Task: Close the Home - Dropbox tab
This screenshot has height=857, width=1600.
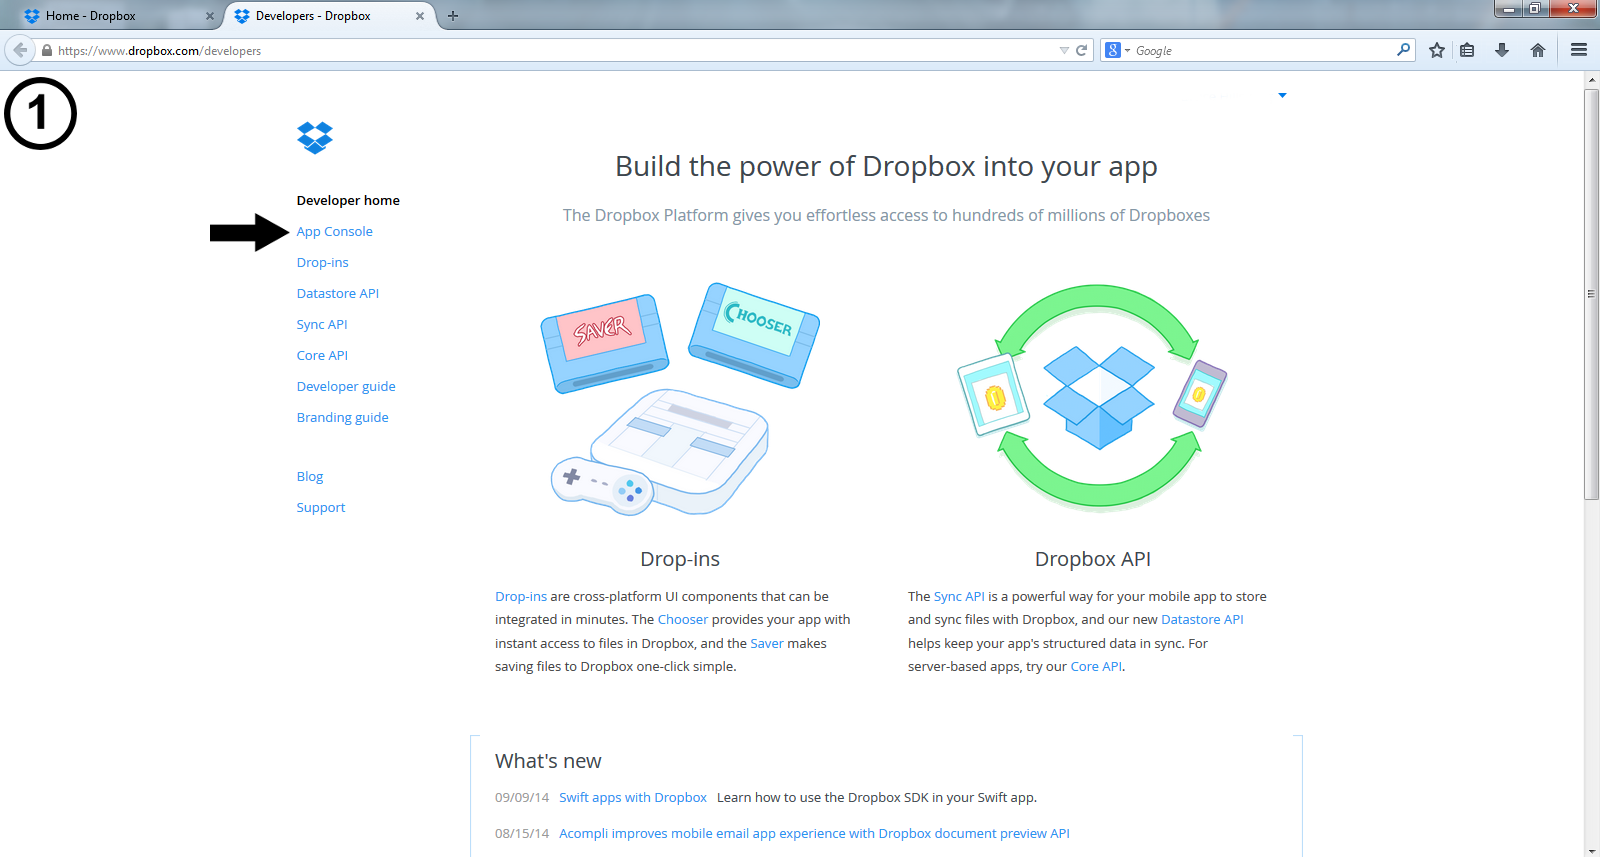Action: coord(210,16)
